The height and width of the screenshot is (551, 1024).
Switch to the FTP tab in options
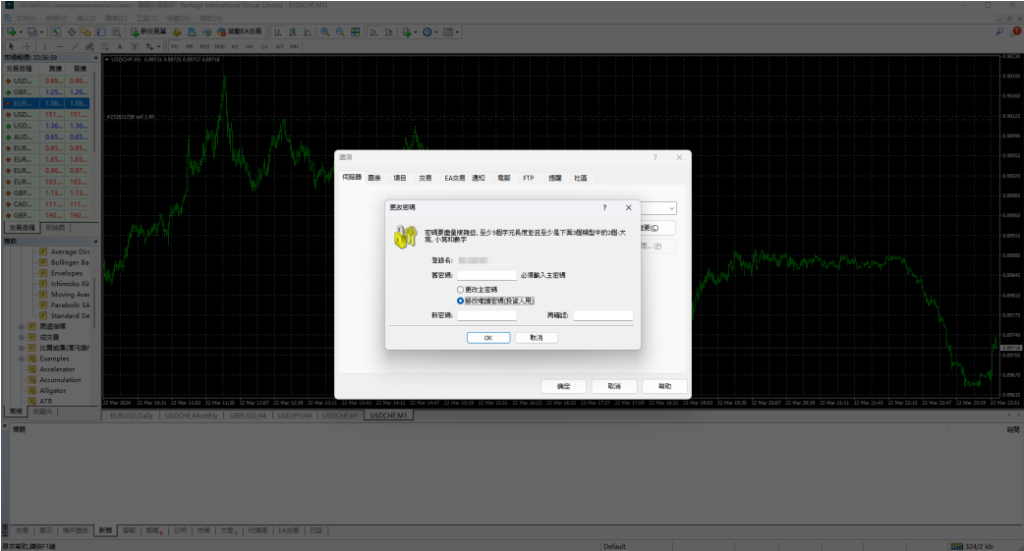point(528,178)
